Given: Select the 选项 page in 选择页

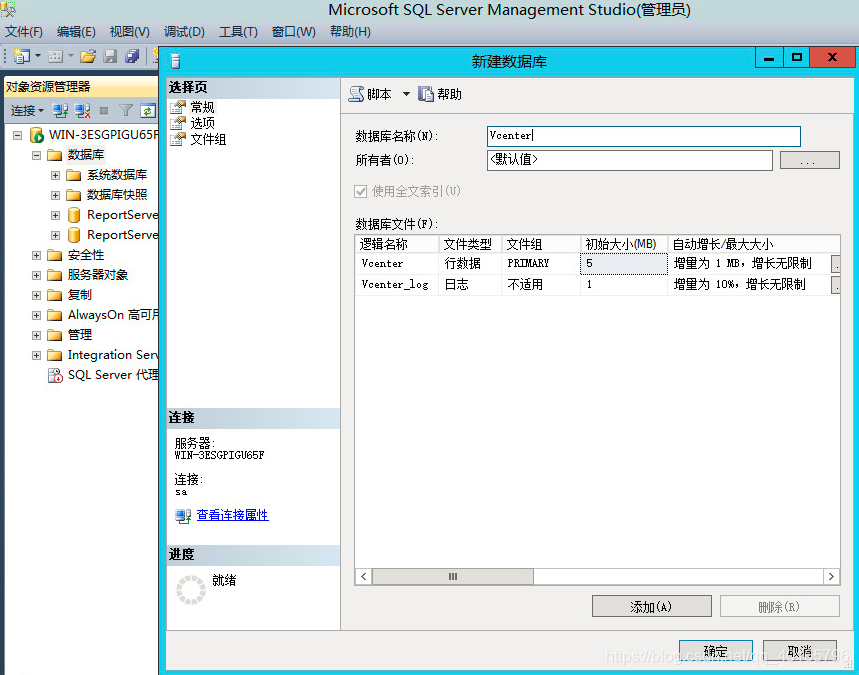Looking at the screenshot, I should (202, 123).
